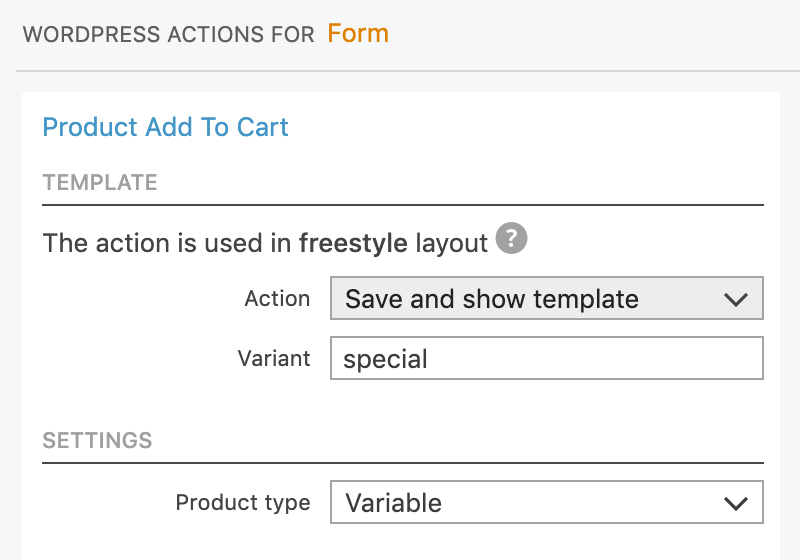Click the chevron arrow in Action dropdown
The image size is (800, 560).
pos(736,299)
